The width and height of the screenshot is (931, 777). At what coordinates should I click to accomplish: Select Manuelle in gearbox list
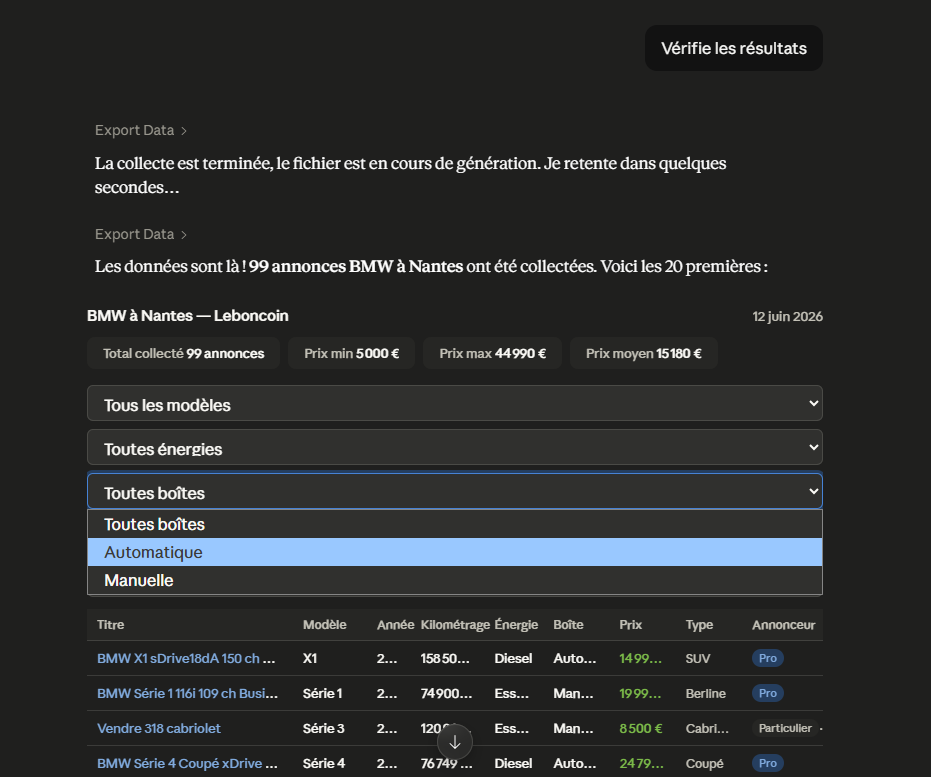point(455,581)
